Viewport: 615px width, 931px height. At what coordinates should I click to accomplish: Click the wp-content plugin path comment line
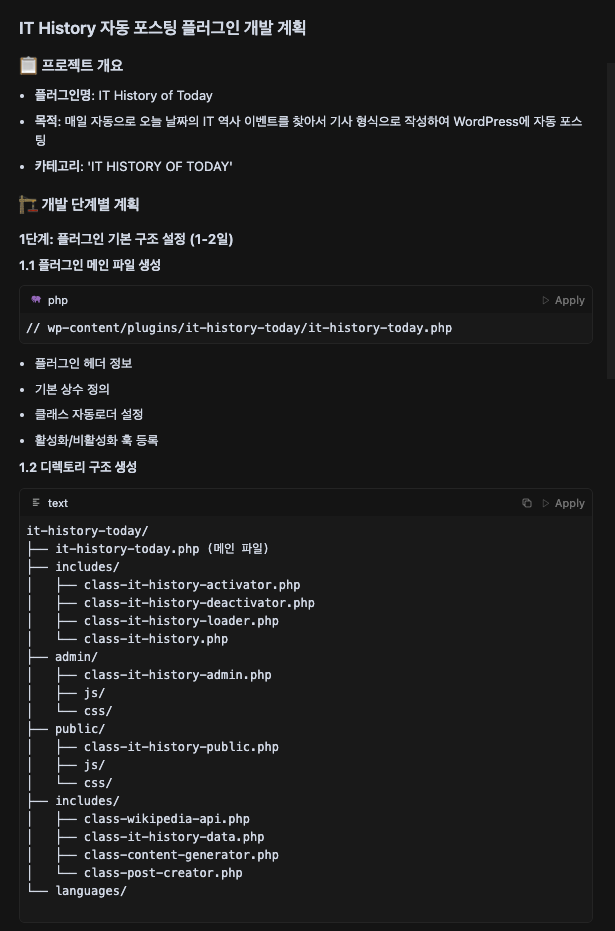coord(239,328)
